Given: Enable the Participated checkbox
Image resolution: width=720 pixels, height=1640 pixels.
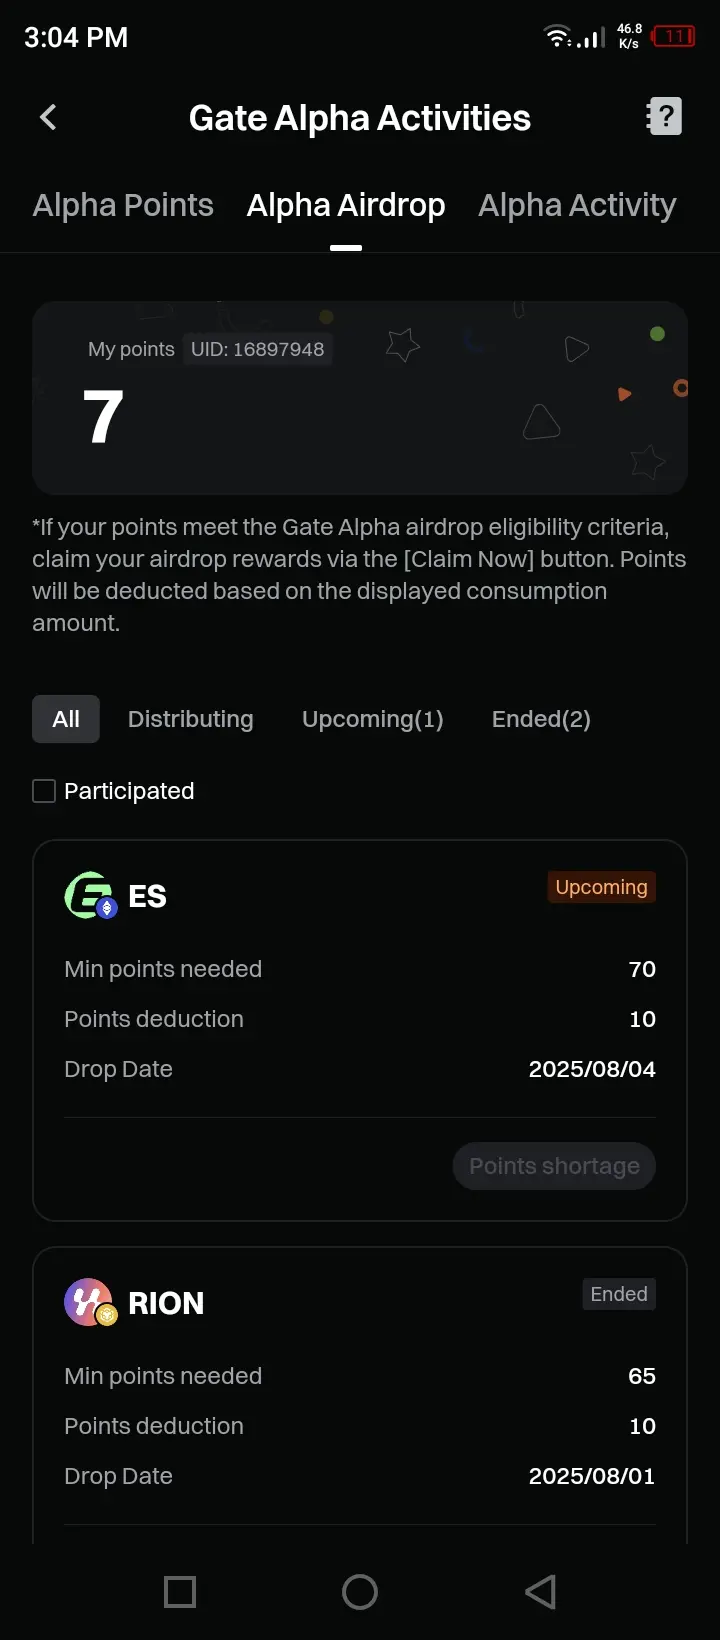Looking at the screenshot, I should [x=44, y=791].
